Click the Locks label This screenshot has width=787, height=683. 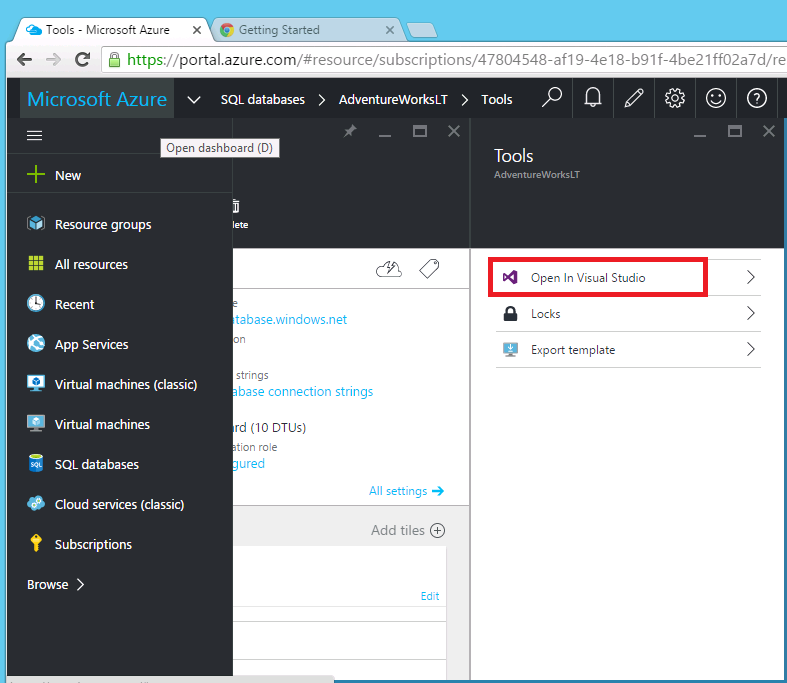(x=546, y=314)
